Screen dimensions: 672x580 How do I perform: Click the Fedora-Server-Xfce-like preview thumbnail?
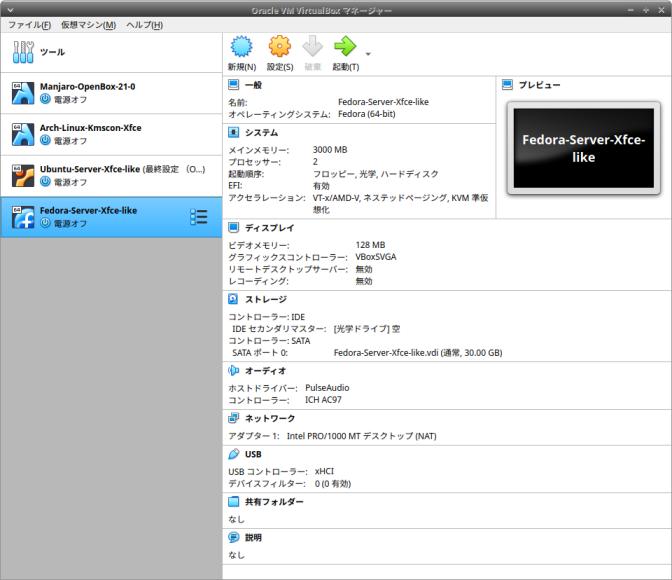pos(584,148)
